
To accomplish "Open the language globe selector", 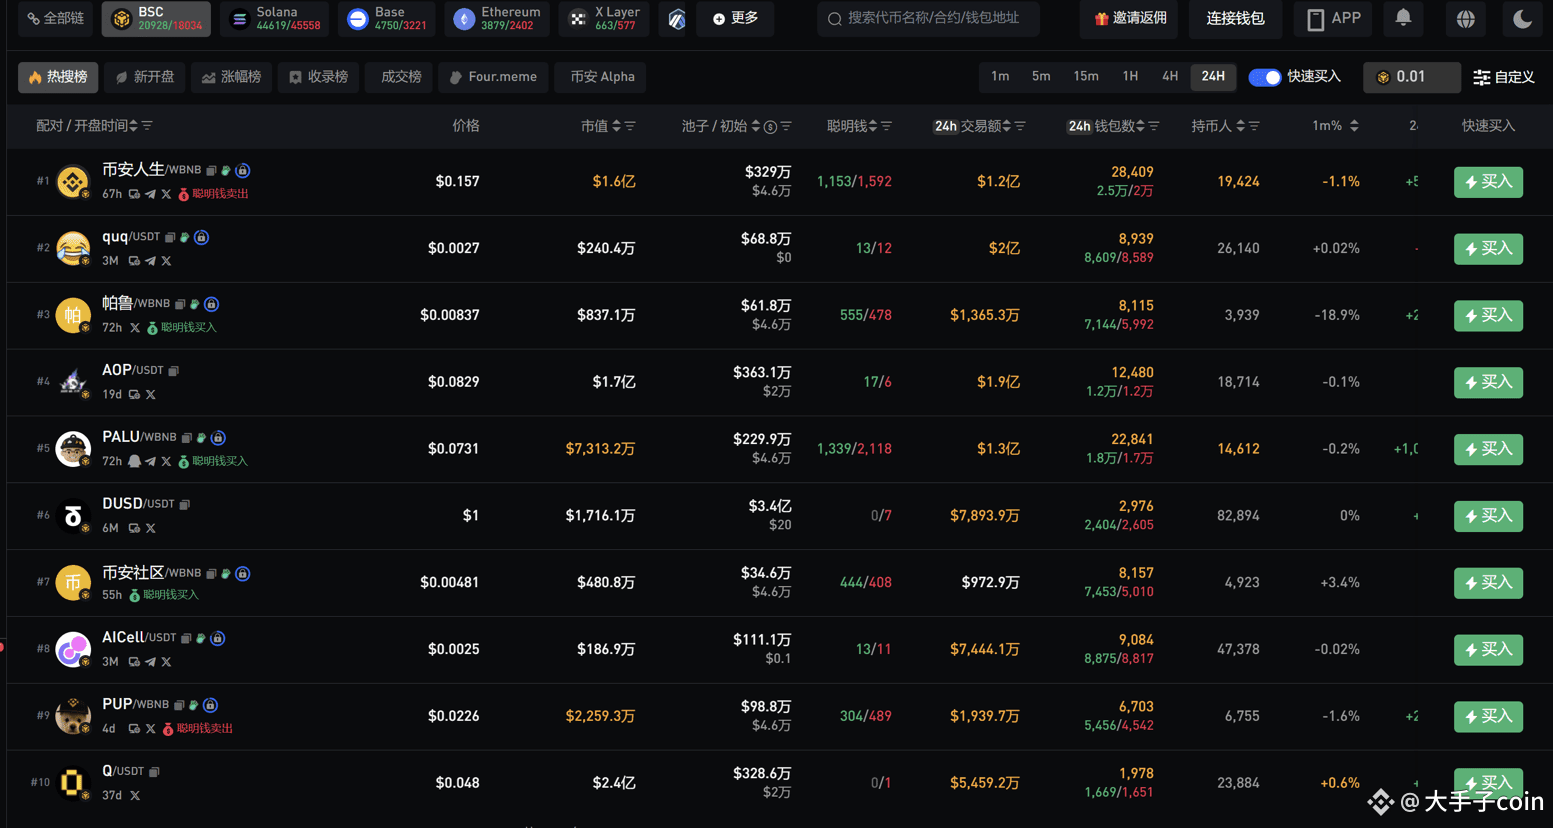I will click(x=1465, y=18).
